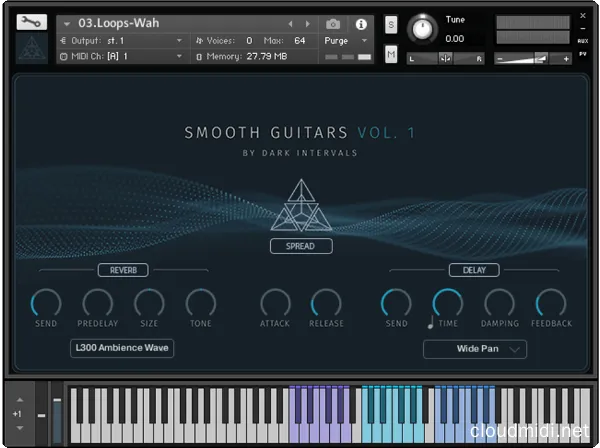Open the L300 Ambience Wave reverb dropdown

click(x=122, y=348)
